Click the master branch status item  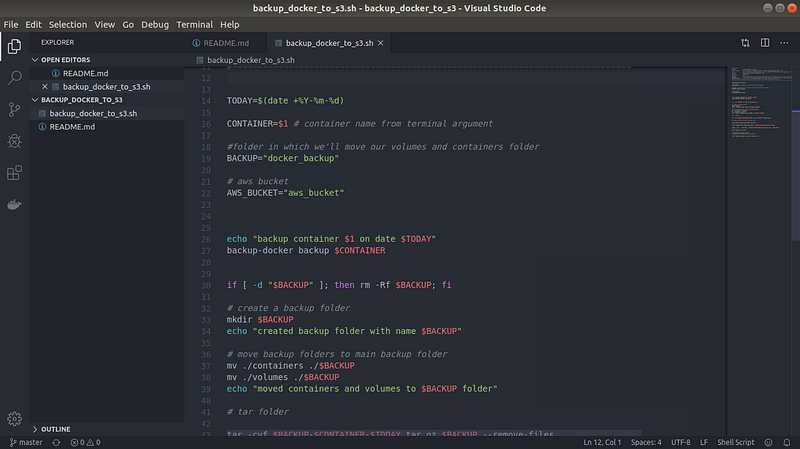point(26,442)
